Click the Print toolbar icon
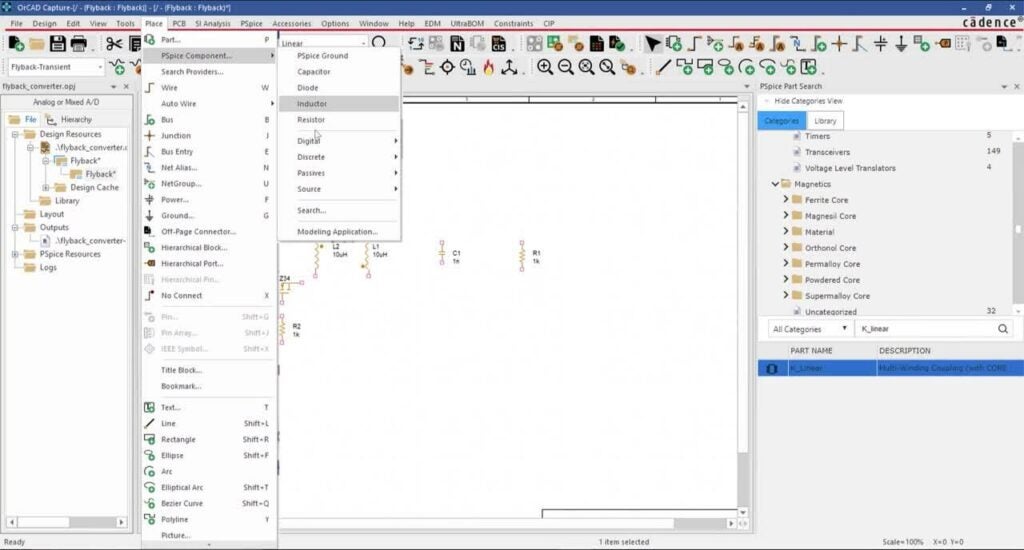The width and height of the screenshot is (1024, 550). click(78, 44)
